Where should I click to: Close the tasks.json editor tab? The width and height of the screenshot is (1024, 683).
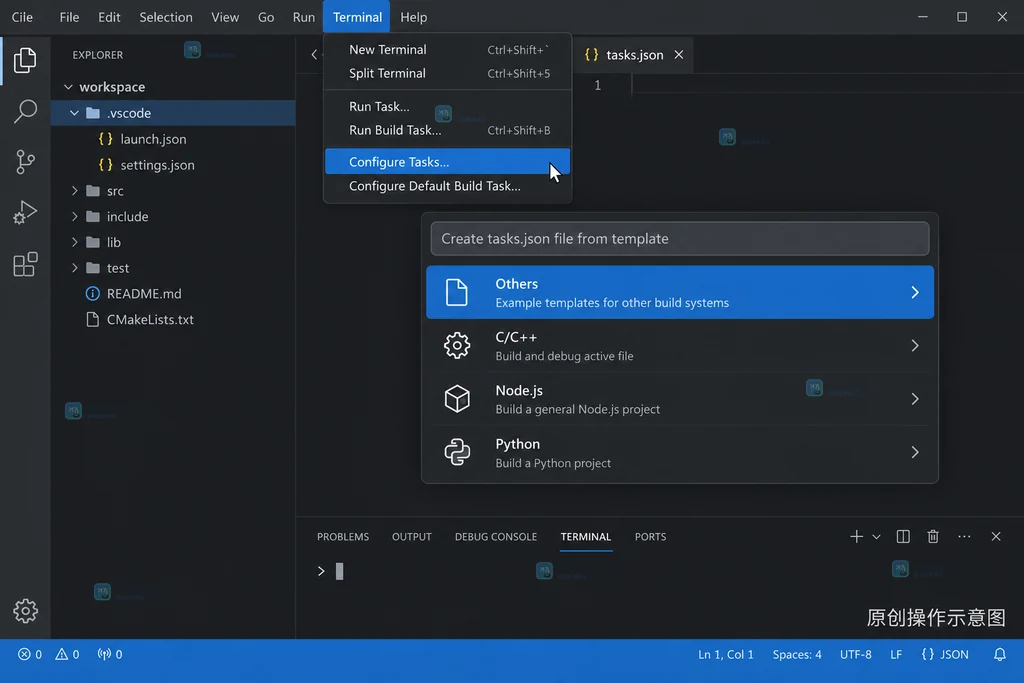pos(679,55)
